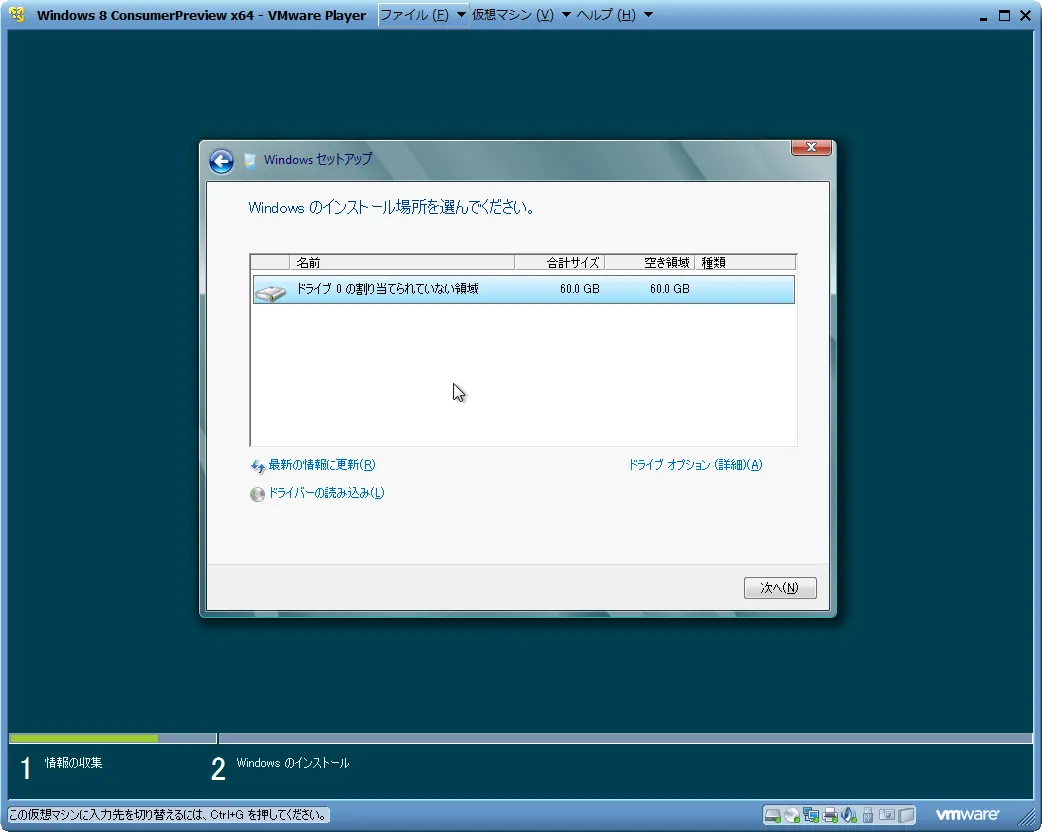
Task: Click the ドライバーの読み込み(L) link
Action: 326,493
